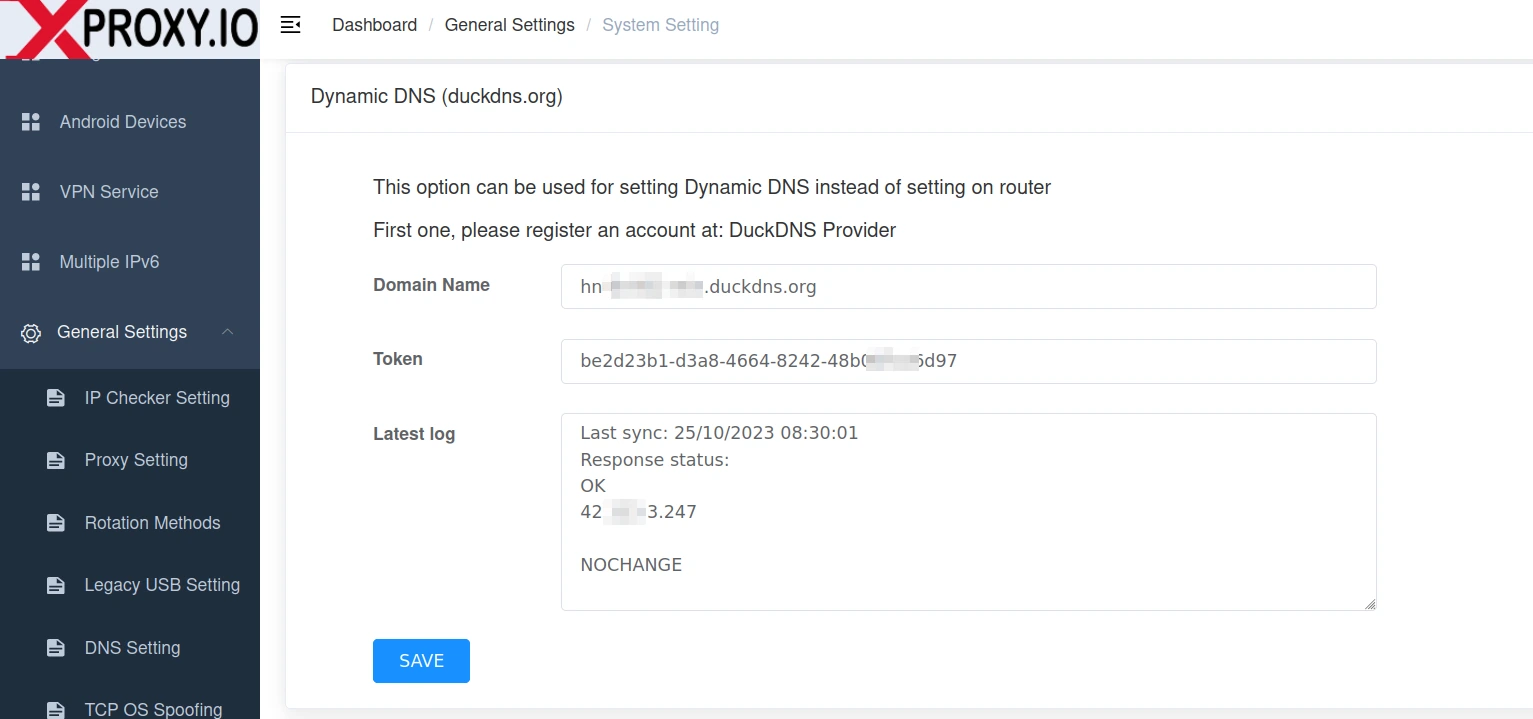Open General Settings menu label
Viewport: 1533px width, 719px height.
[122, 332]
